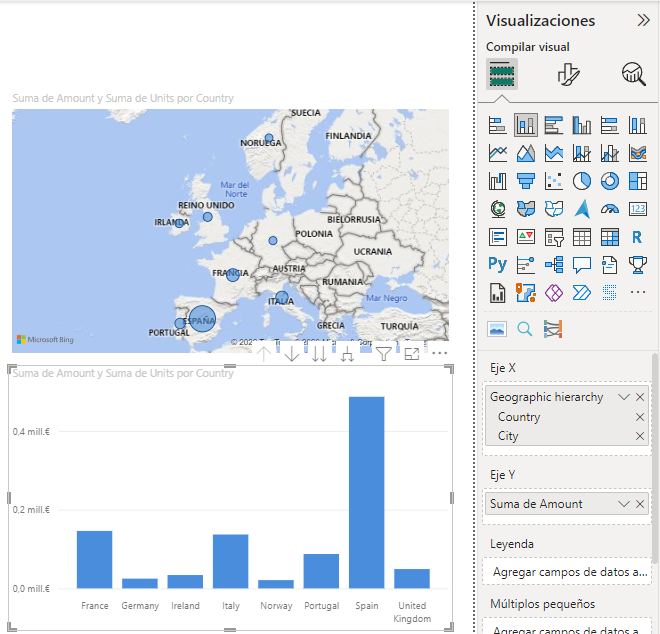Remove the Country field from Eje X

[x=640, y=417]
